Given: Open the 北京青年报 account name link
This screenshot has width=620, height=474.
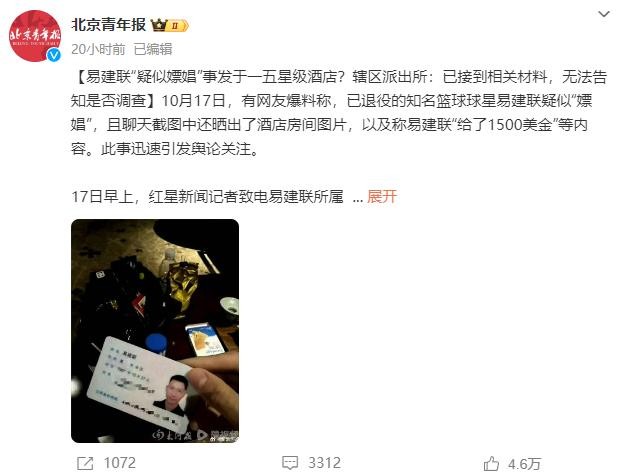Looking at the screenshot, I should pos(108,25).
